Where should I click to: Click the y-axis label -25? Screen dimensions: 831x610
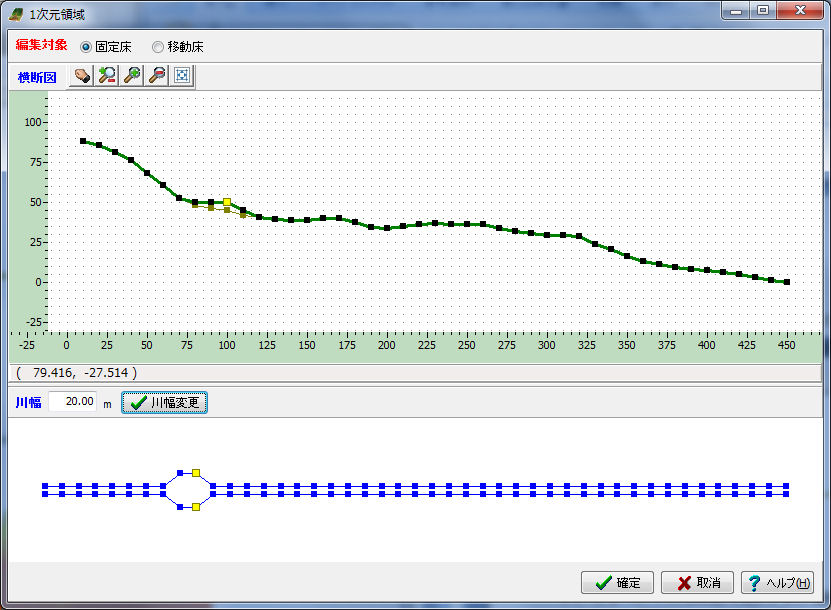click(33, 322)
